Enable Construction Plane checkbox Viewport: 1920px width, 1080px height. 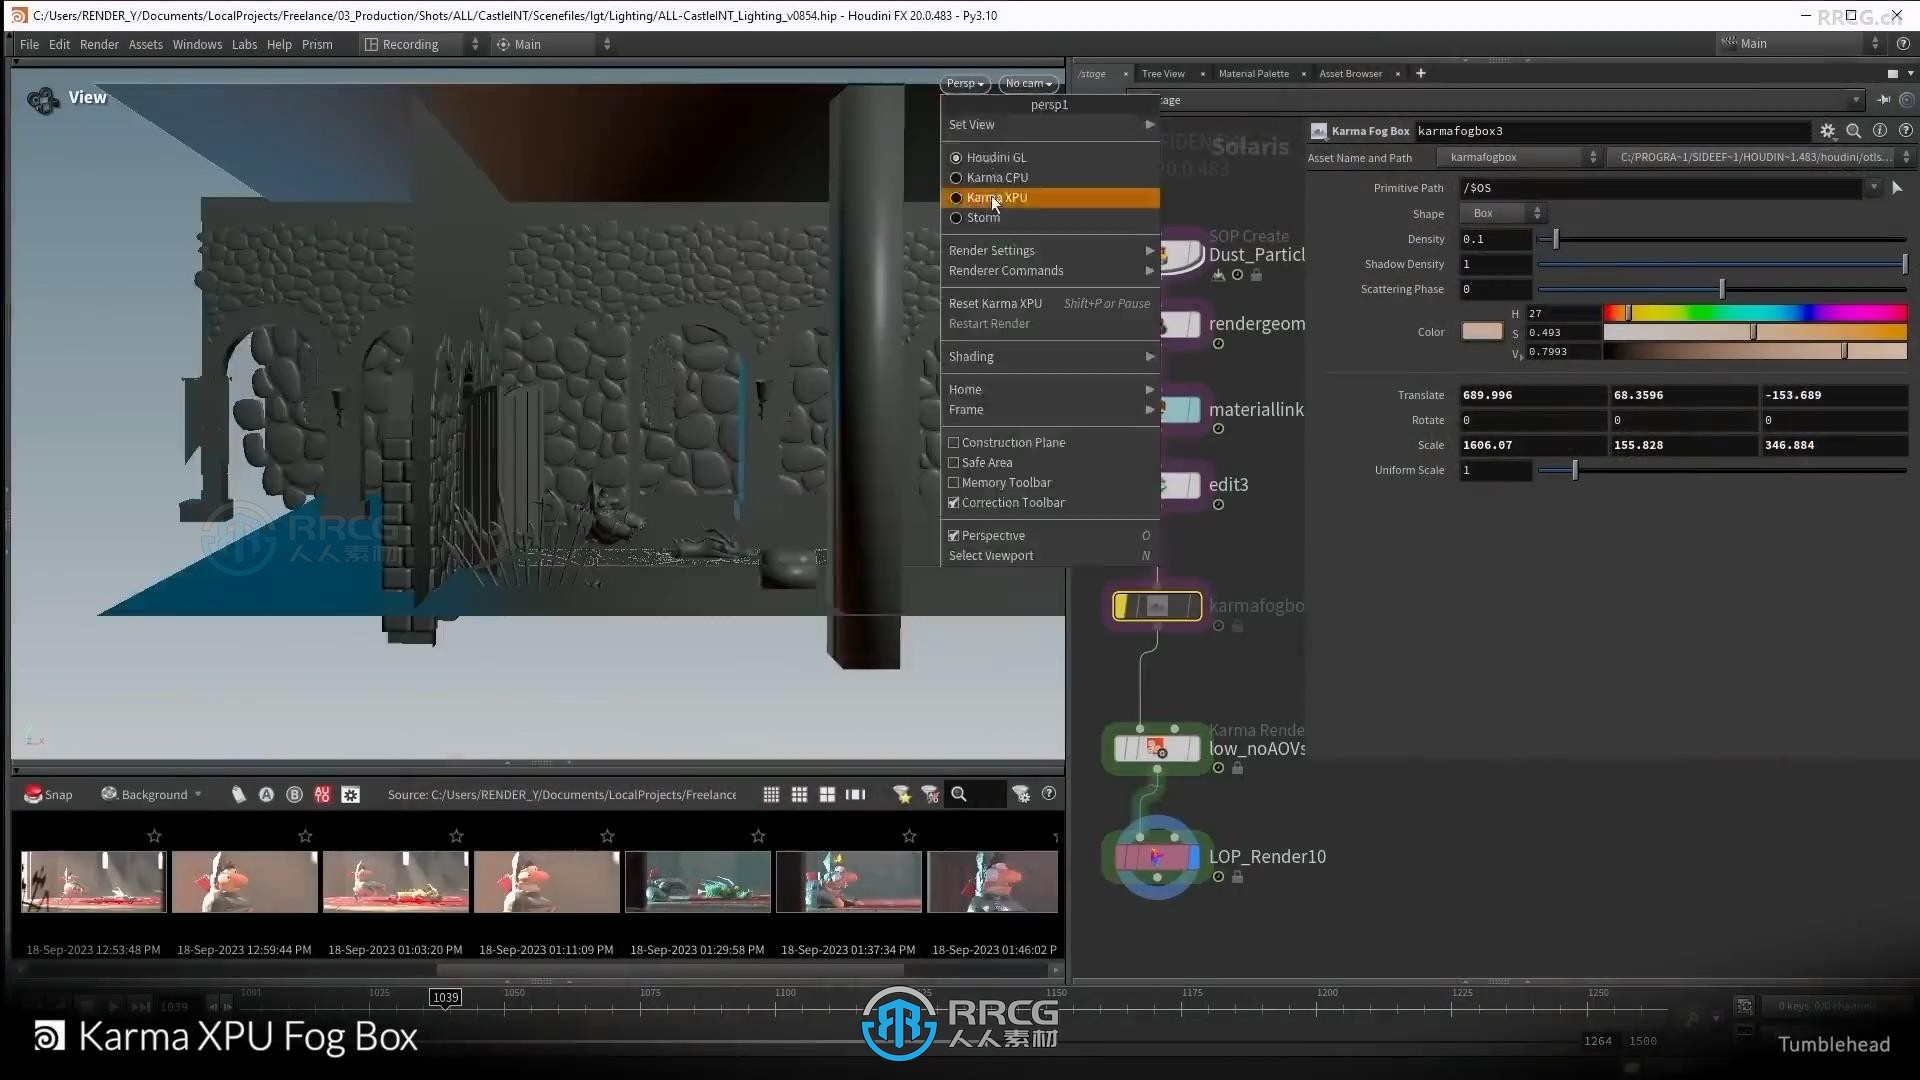[x=954, y=443]
